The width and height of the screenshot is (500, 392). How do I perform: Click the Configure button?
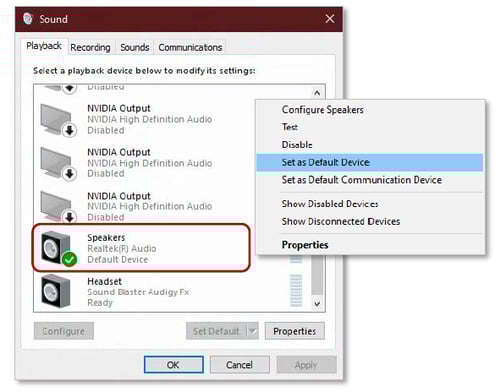[64, 331]
